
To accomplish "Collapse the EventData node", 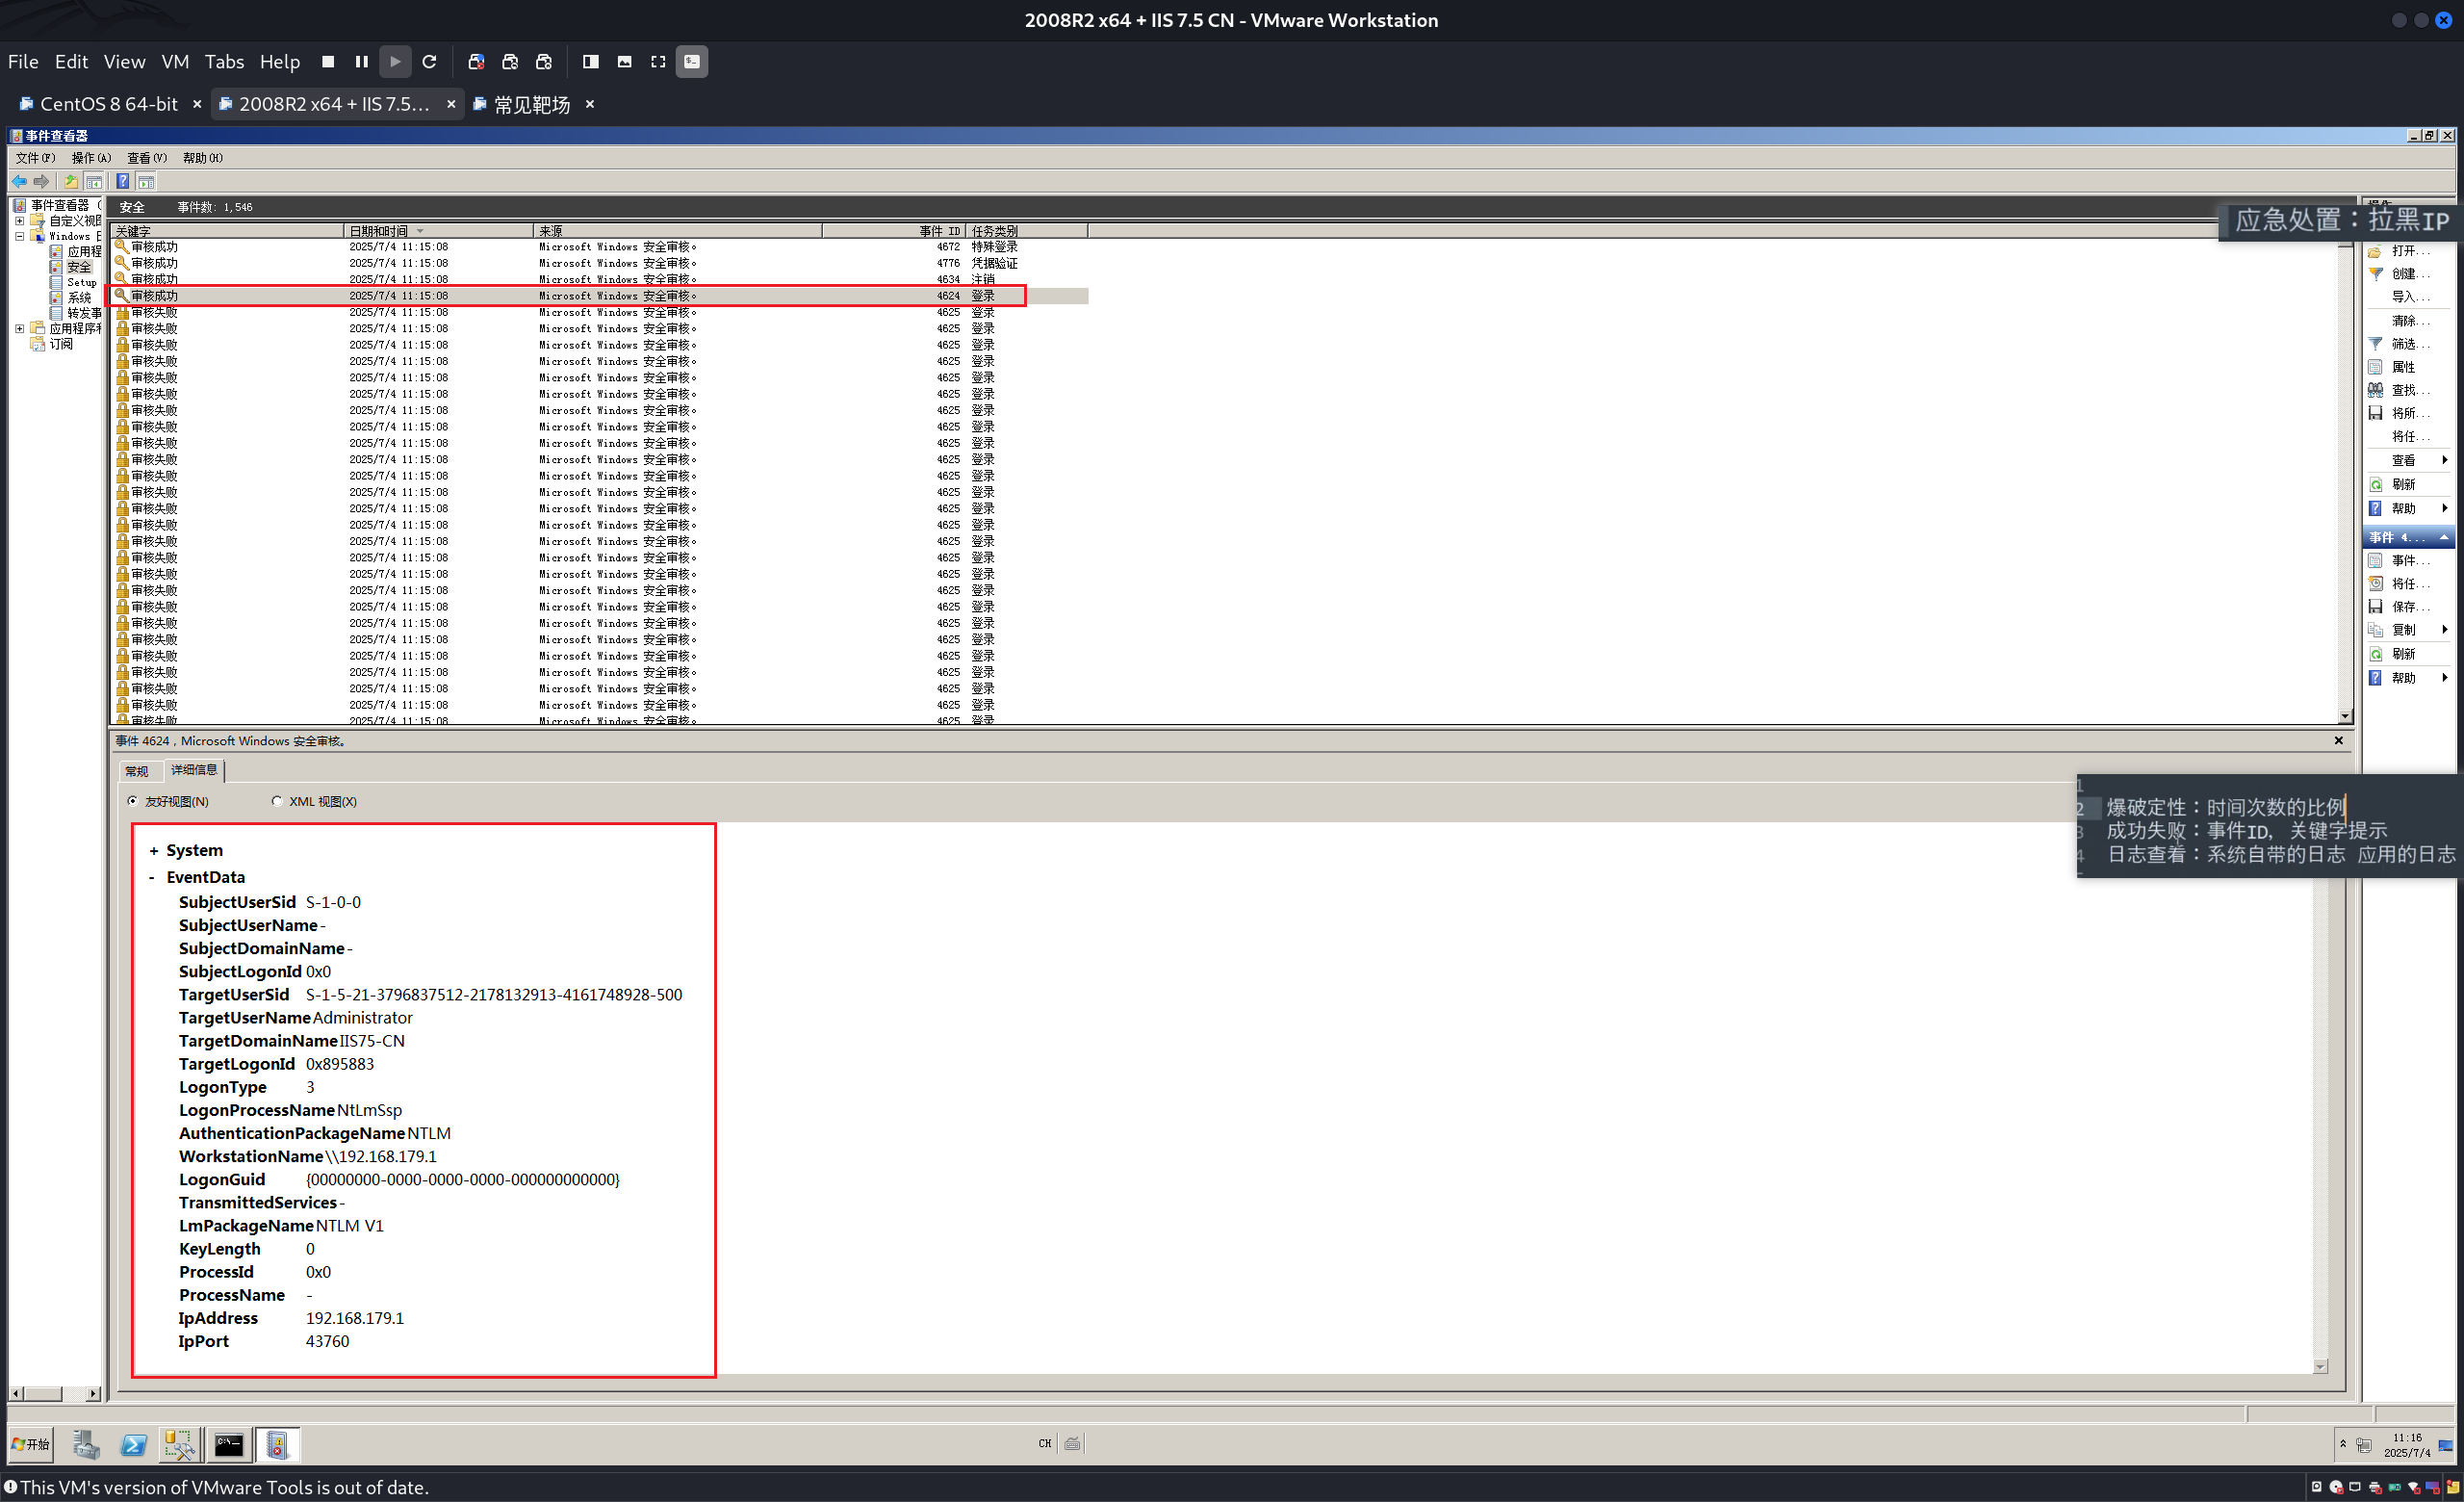I will click(x=152, y=878).
